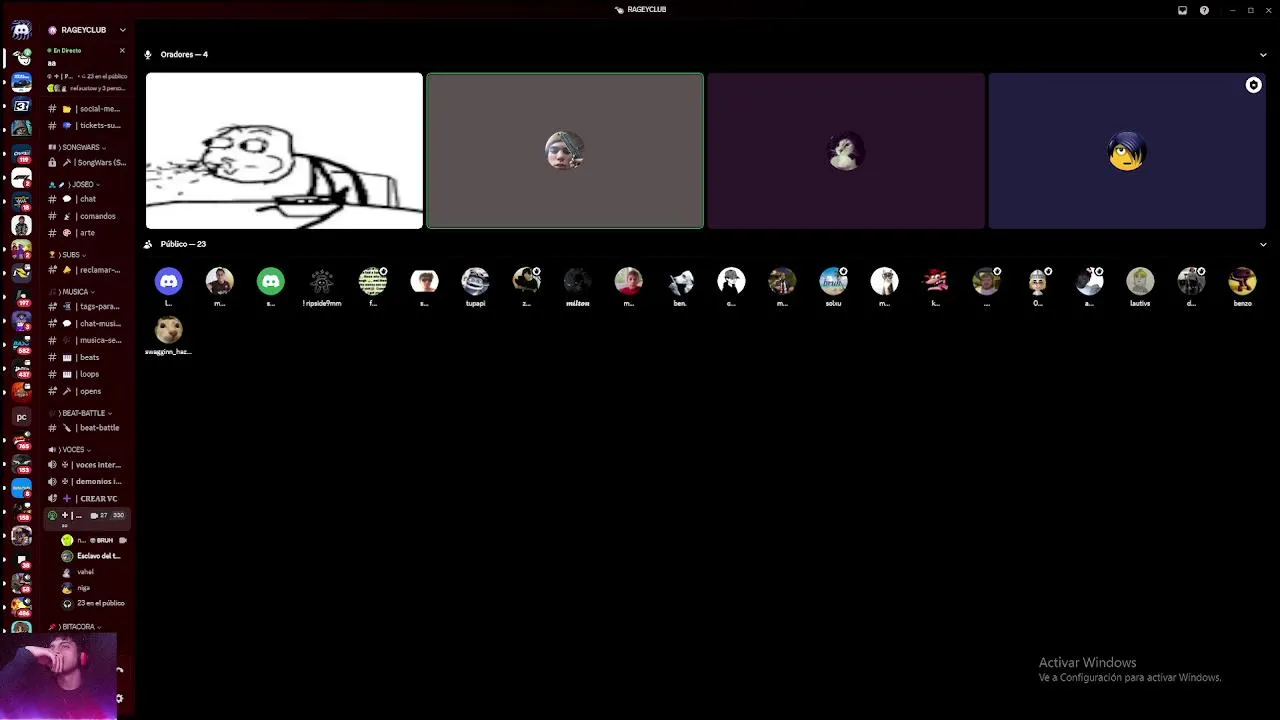Click 'Esclavo del t...' in voice channel list
The width and height of the screenshot is (1280, 720).
tap(93, 556)
